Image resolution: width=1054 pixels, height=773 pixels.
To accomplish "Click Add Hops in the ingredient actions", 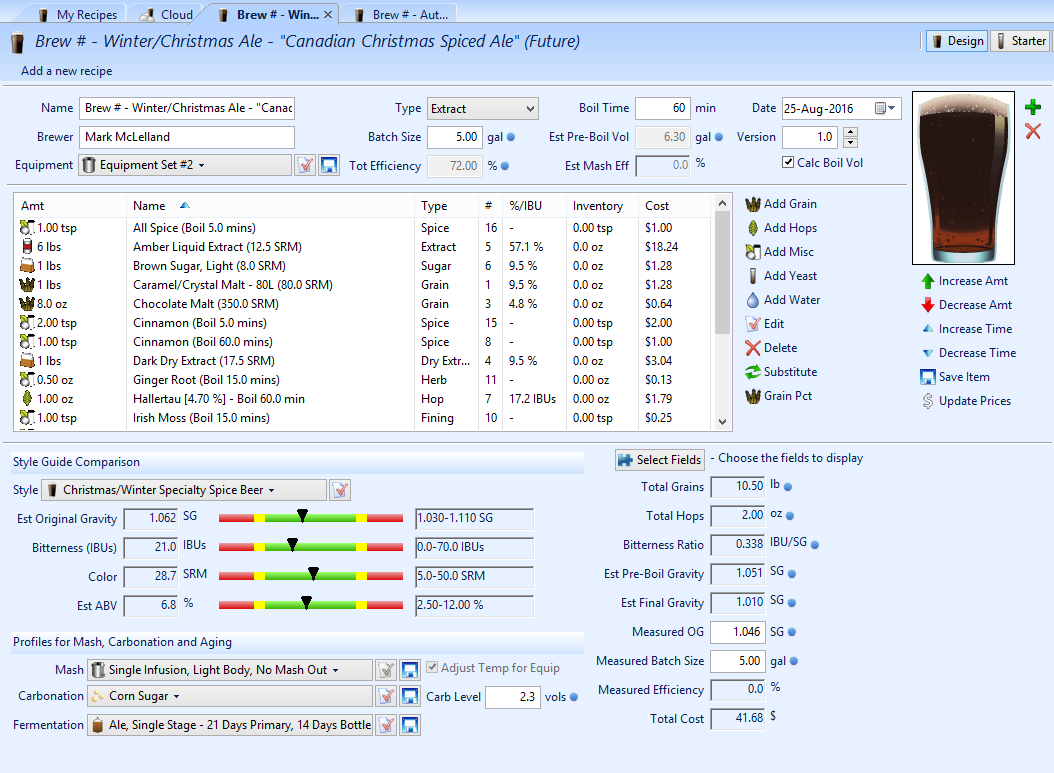I will 781,228.
